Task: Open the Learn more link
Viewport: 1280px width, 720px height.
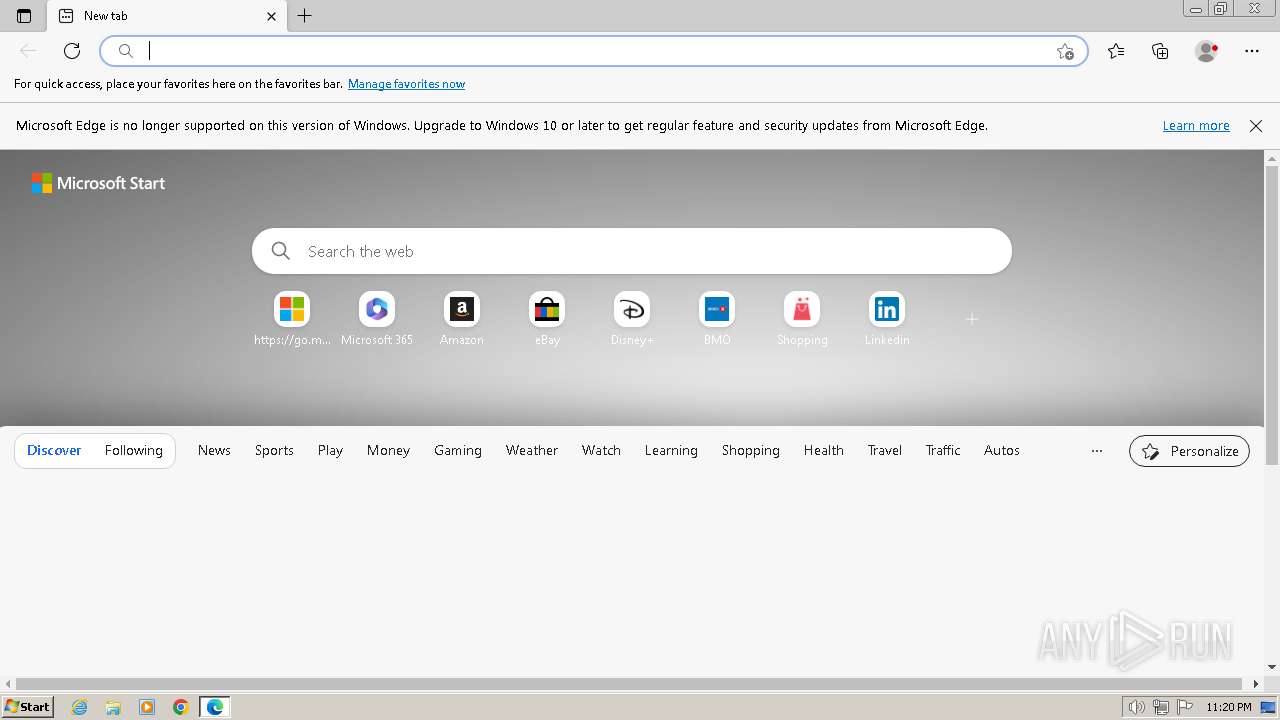Action: [x=1196, y=126]
